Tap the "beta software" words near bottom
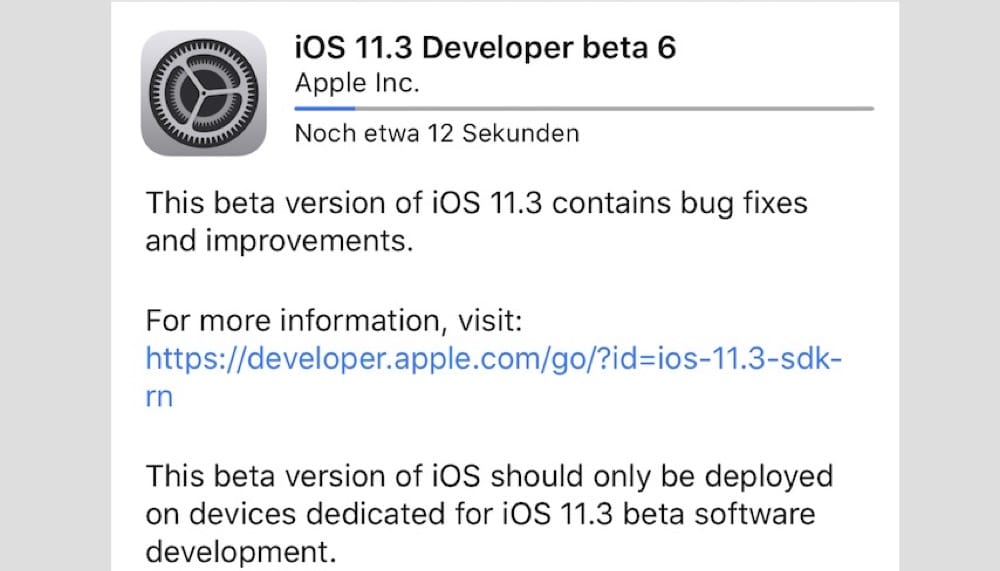This screenshot has width=1000, height=571. point(719,514)
